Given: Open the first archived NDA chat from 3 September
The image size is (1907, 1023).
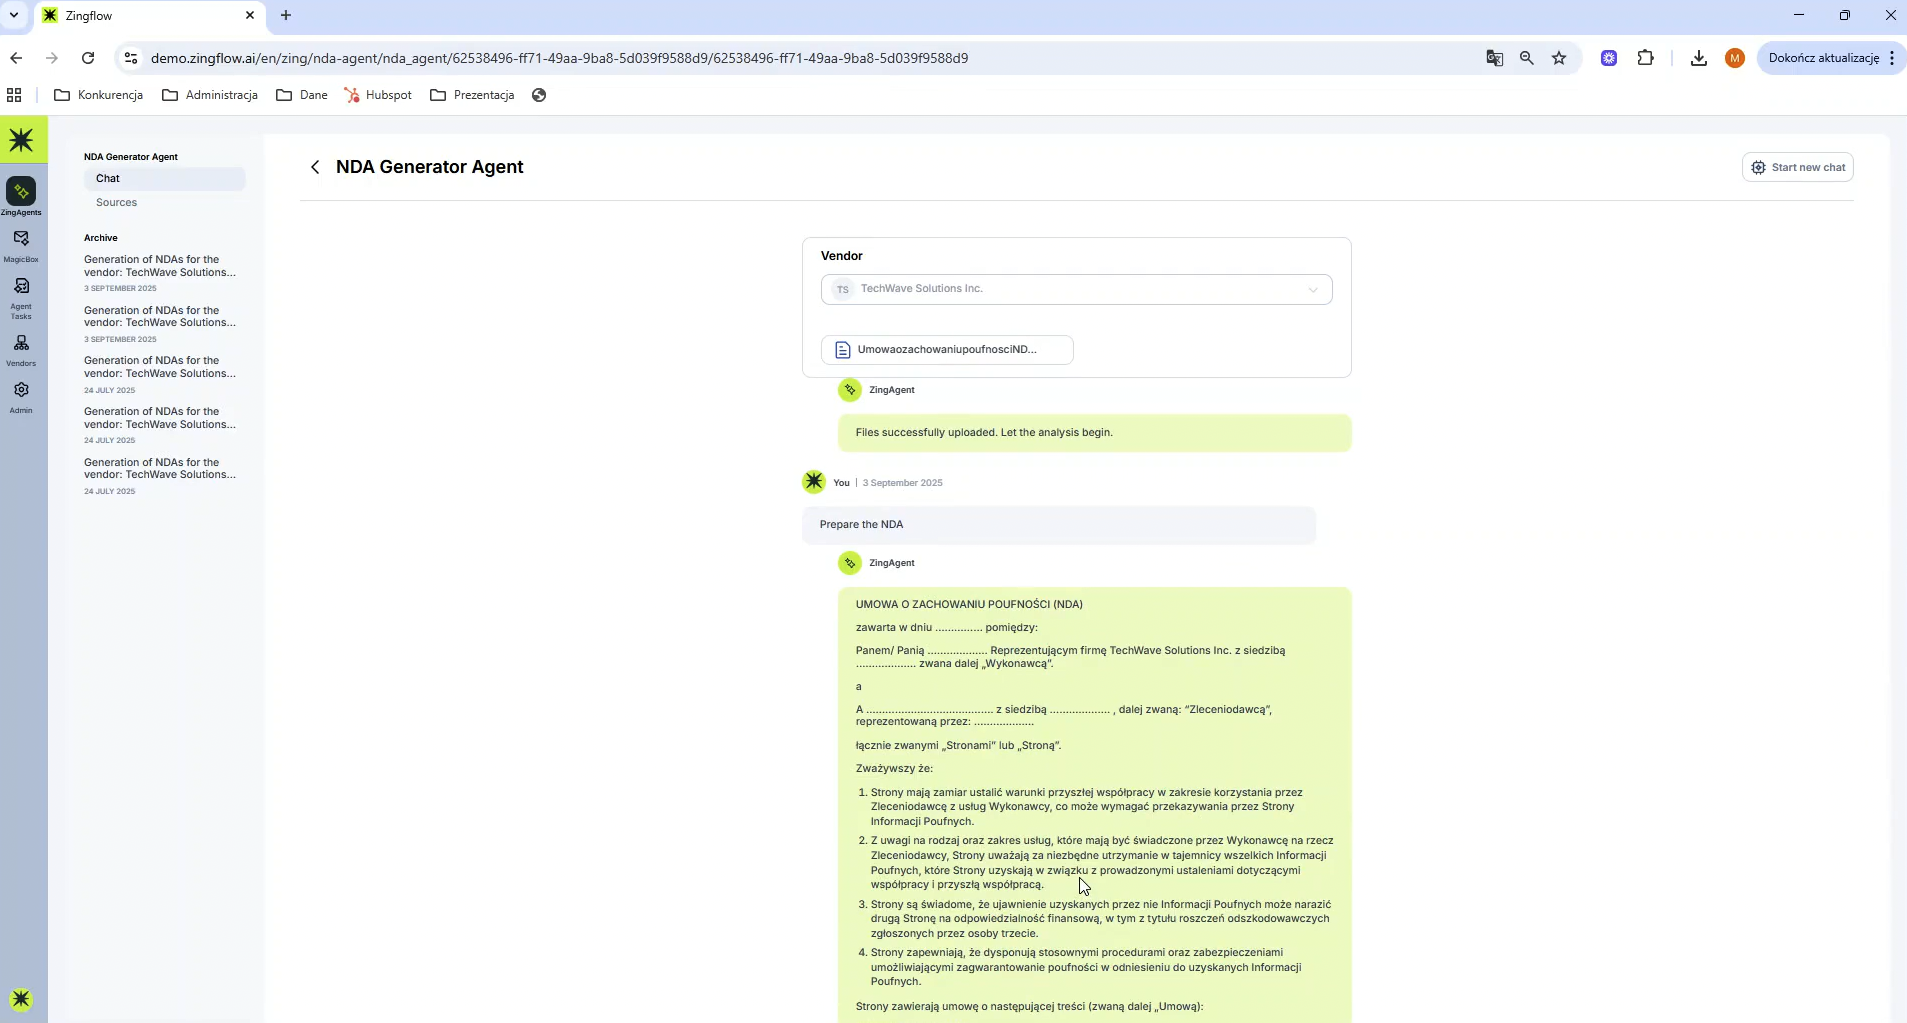Looking at the screenshot, I should (160, 266).
